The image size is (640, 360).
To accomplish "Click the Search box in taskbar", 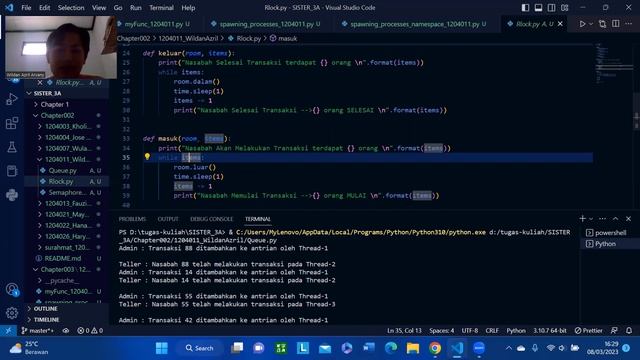I will pos(199,348).
